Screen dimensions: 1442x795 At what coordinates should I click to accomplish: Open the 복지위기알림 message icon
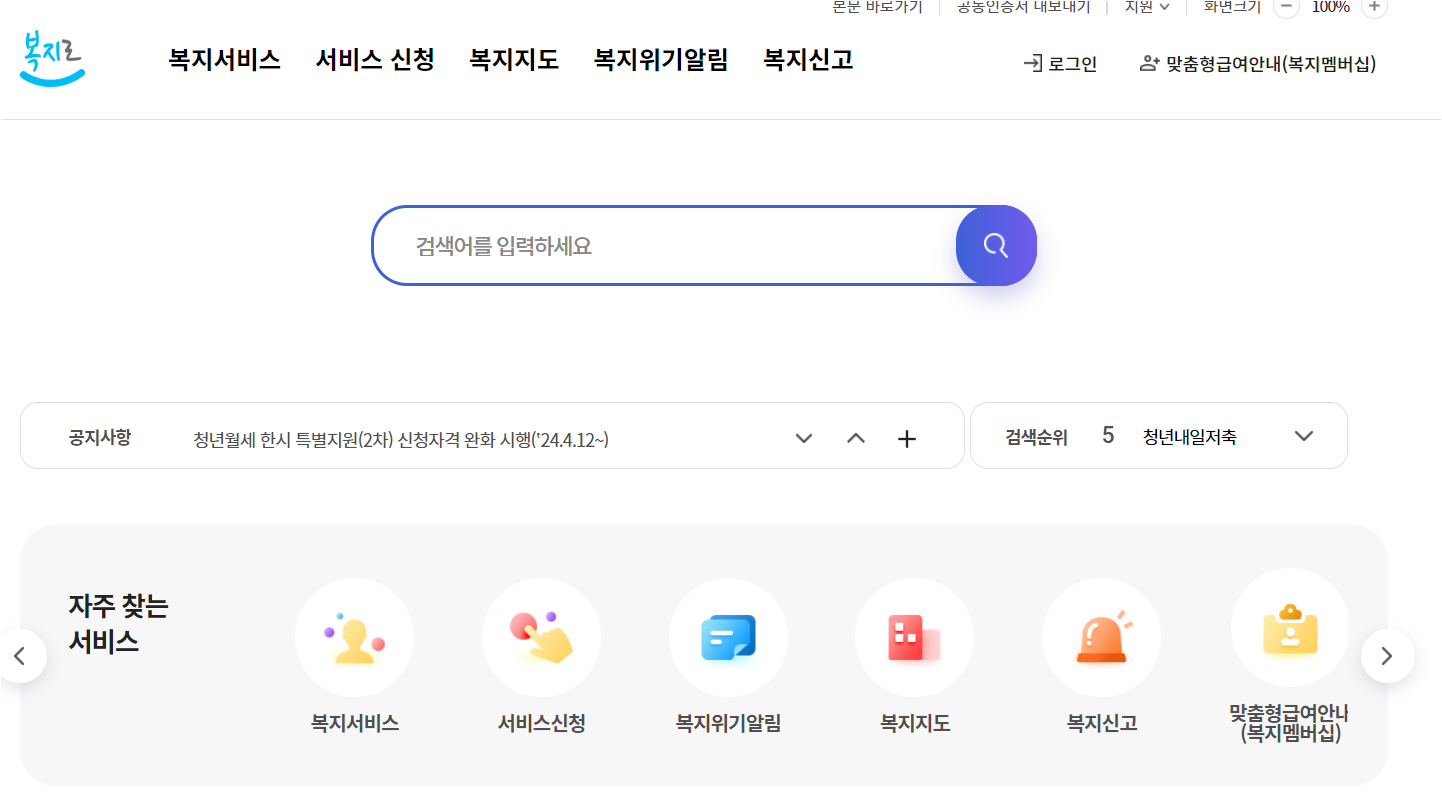[728, 638]
